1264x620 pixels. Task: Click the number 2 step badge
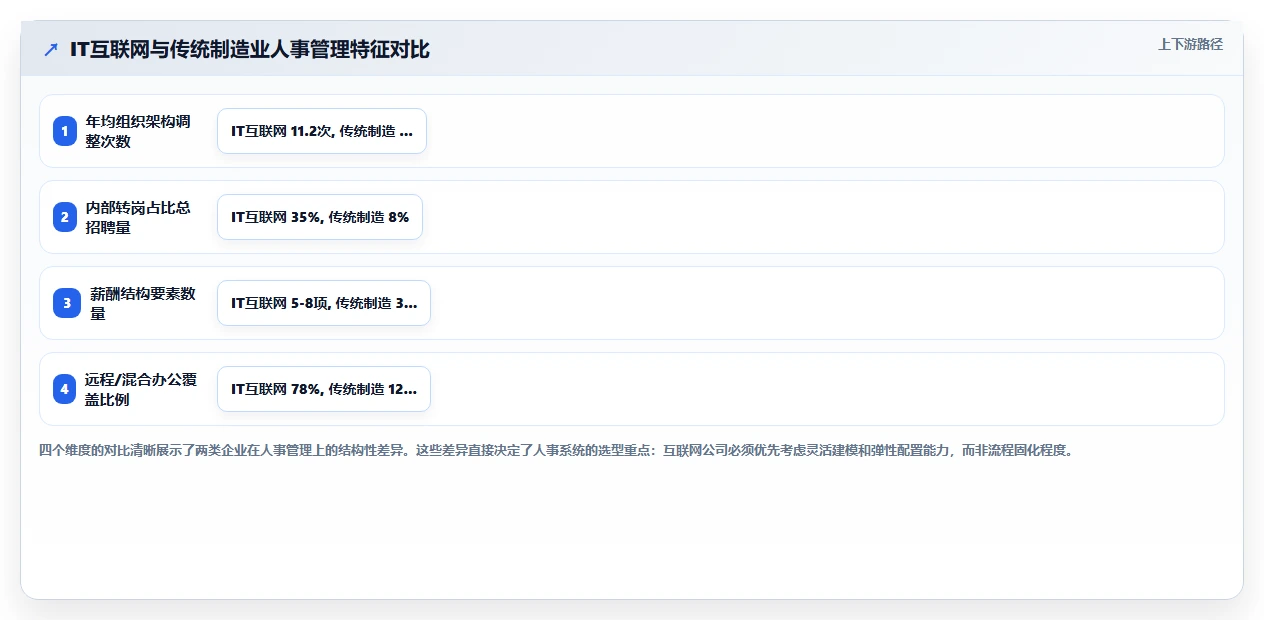click(x=65, y=217)
